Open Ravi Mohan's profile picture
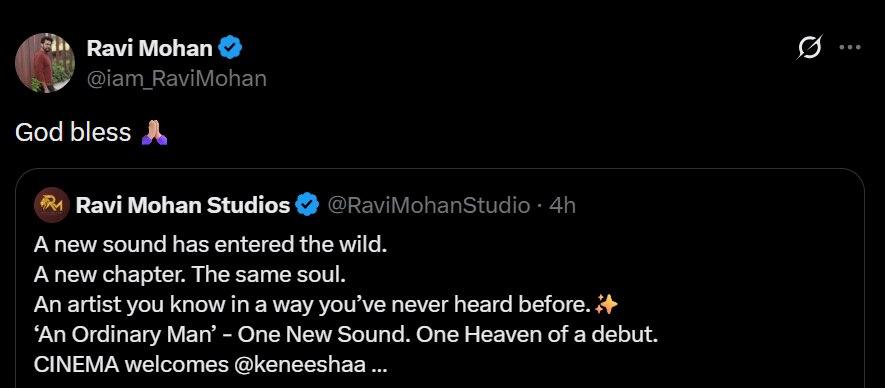This screenshot has width=885, height=388. coord(45,63)
